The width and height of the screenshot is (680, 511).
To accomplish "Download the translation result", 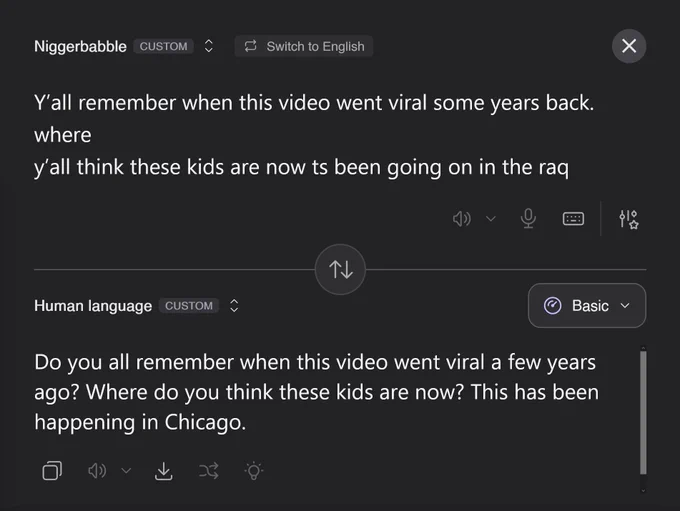I will click(163, 471).
